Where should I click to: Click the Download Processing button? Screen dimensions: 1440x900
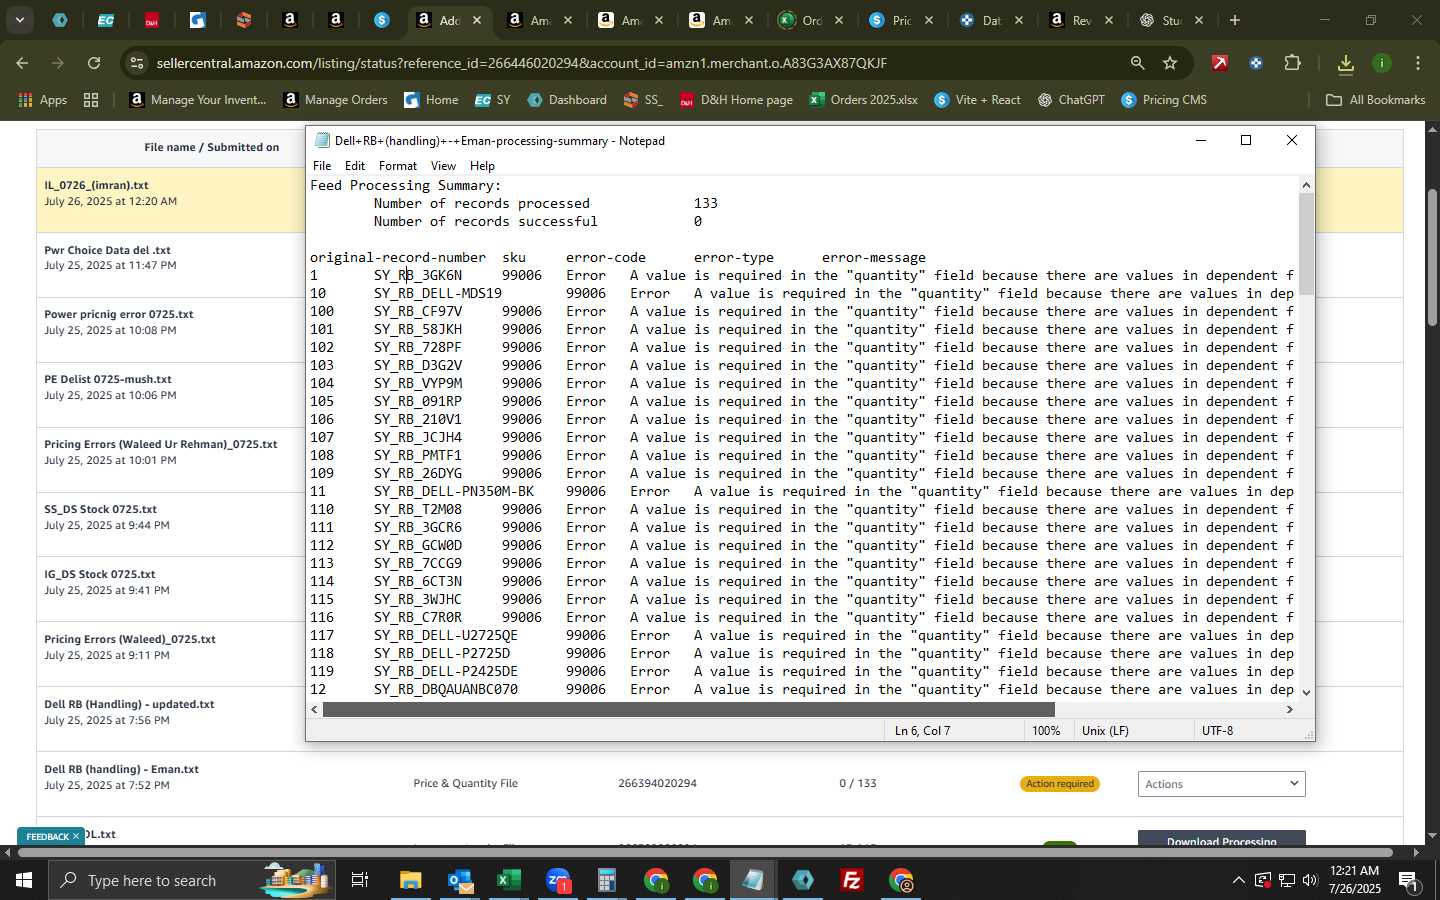pyautogui.click(x=1221, y=840)
